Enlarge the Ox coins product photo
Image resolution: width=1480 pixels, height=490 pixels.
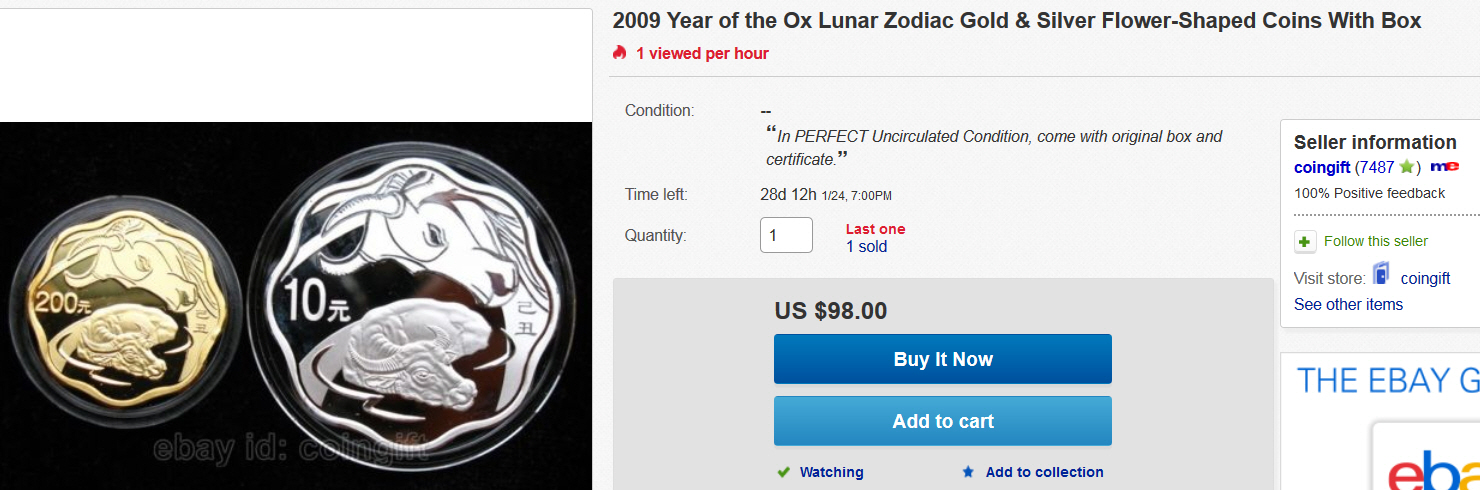click(x=296, y=305)
